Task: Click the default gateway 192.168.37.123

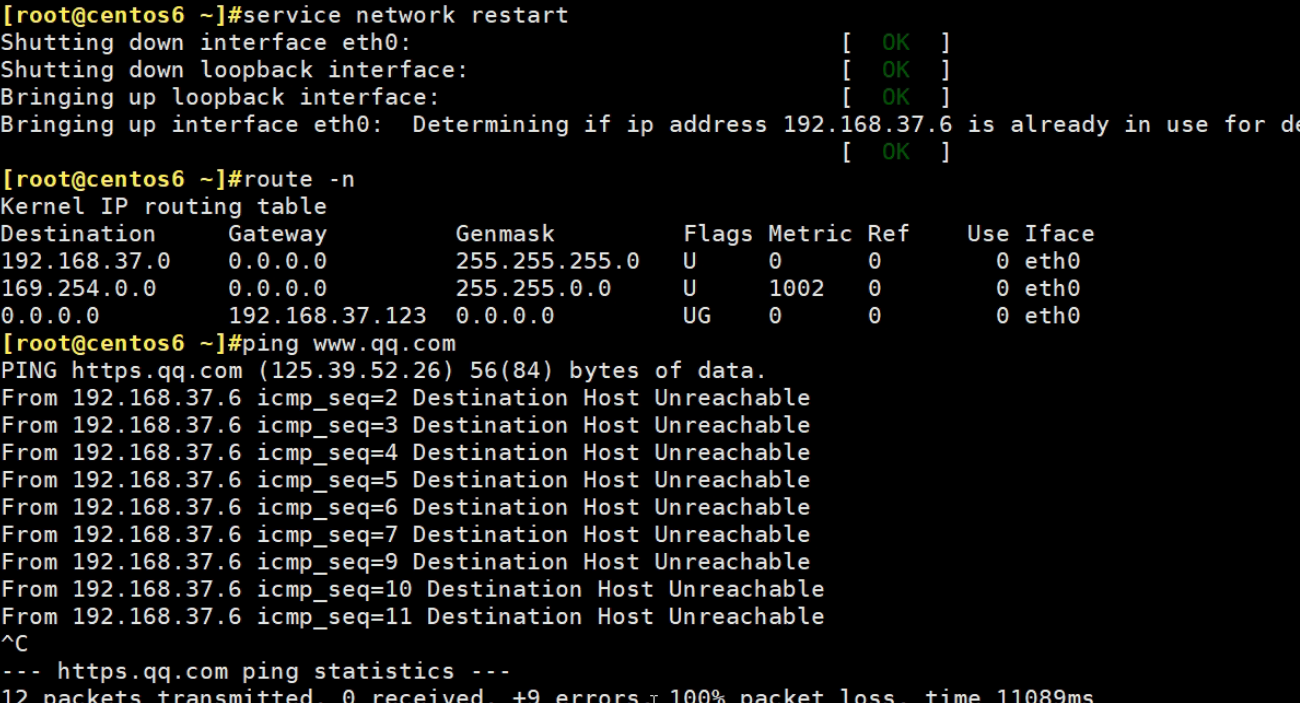Action: (x=327, y=316)
